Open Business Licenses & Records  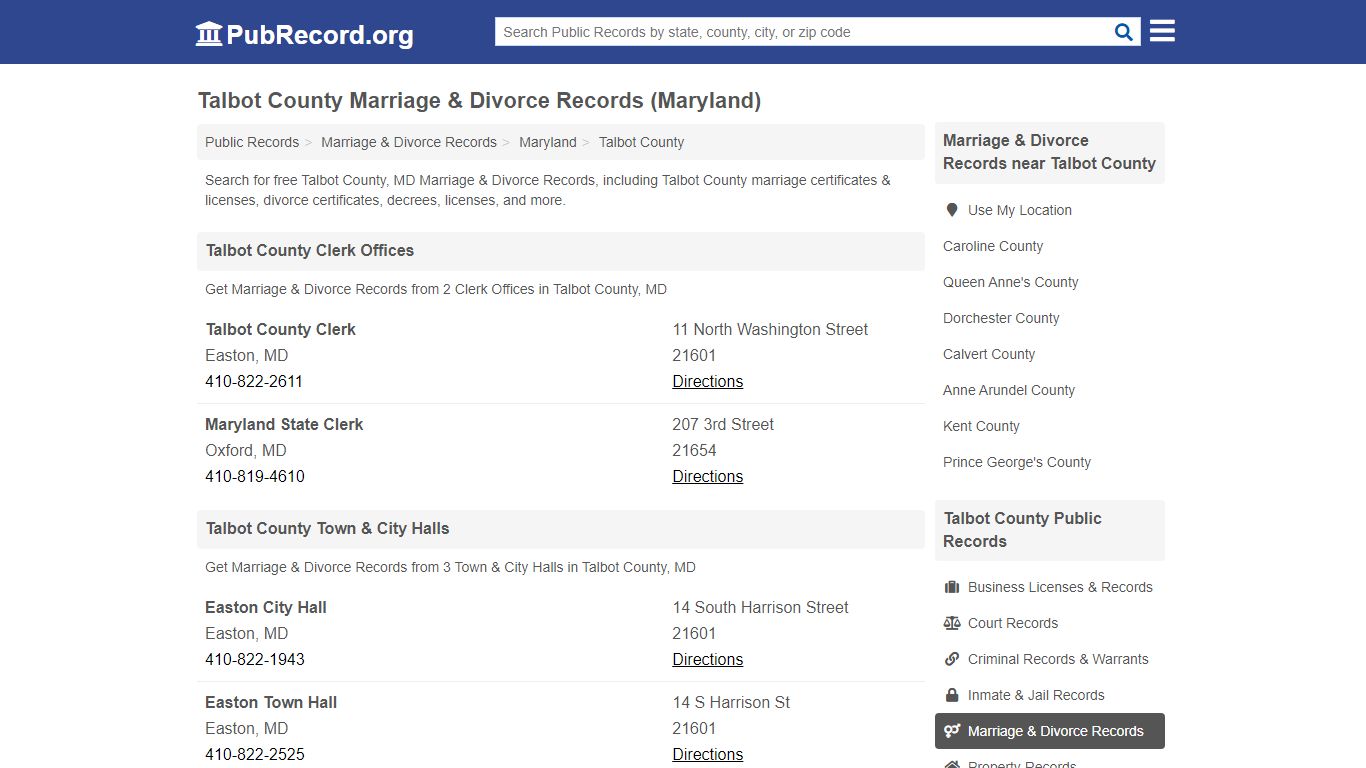pyautogui.click(x=1060, y=587)
